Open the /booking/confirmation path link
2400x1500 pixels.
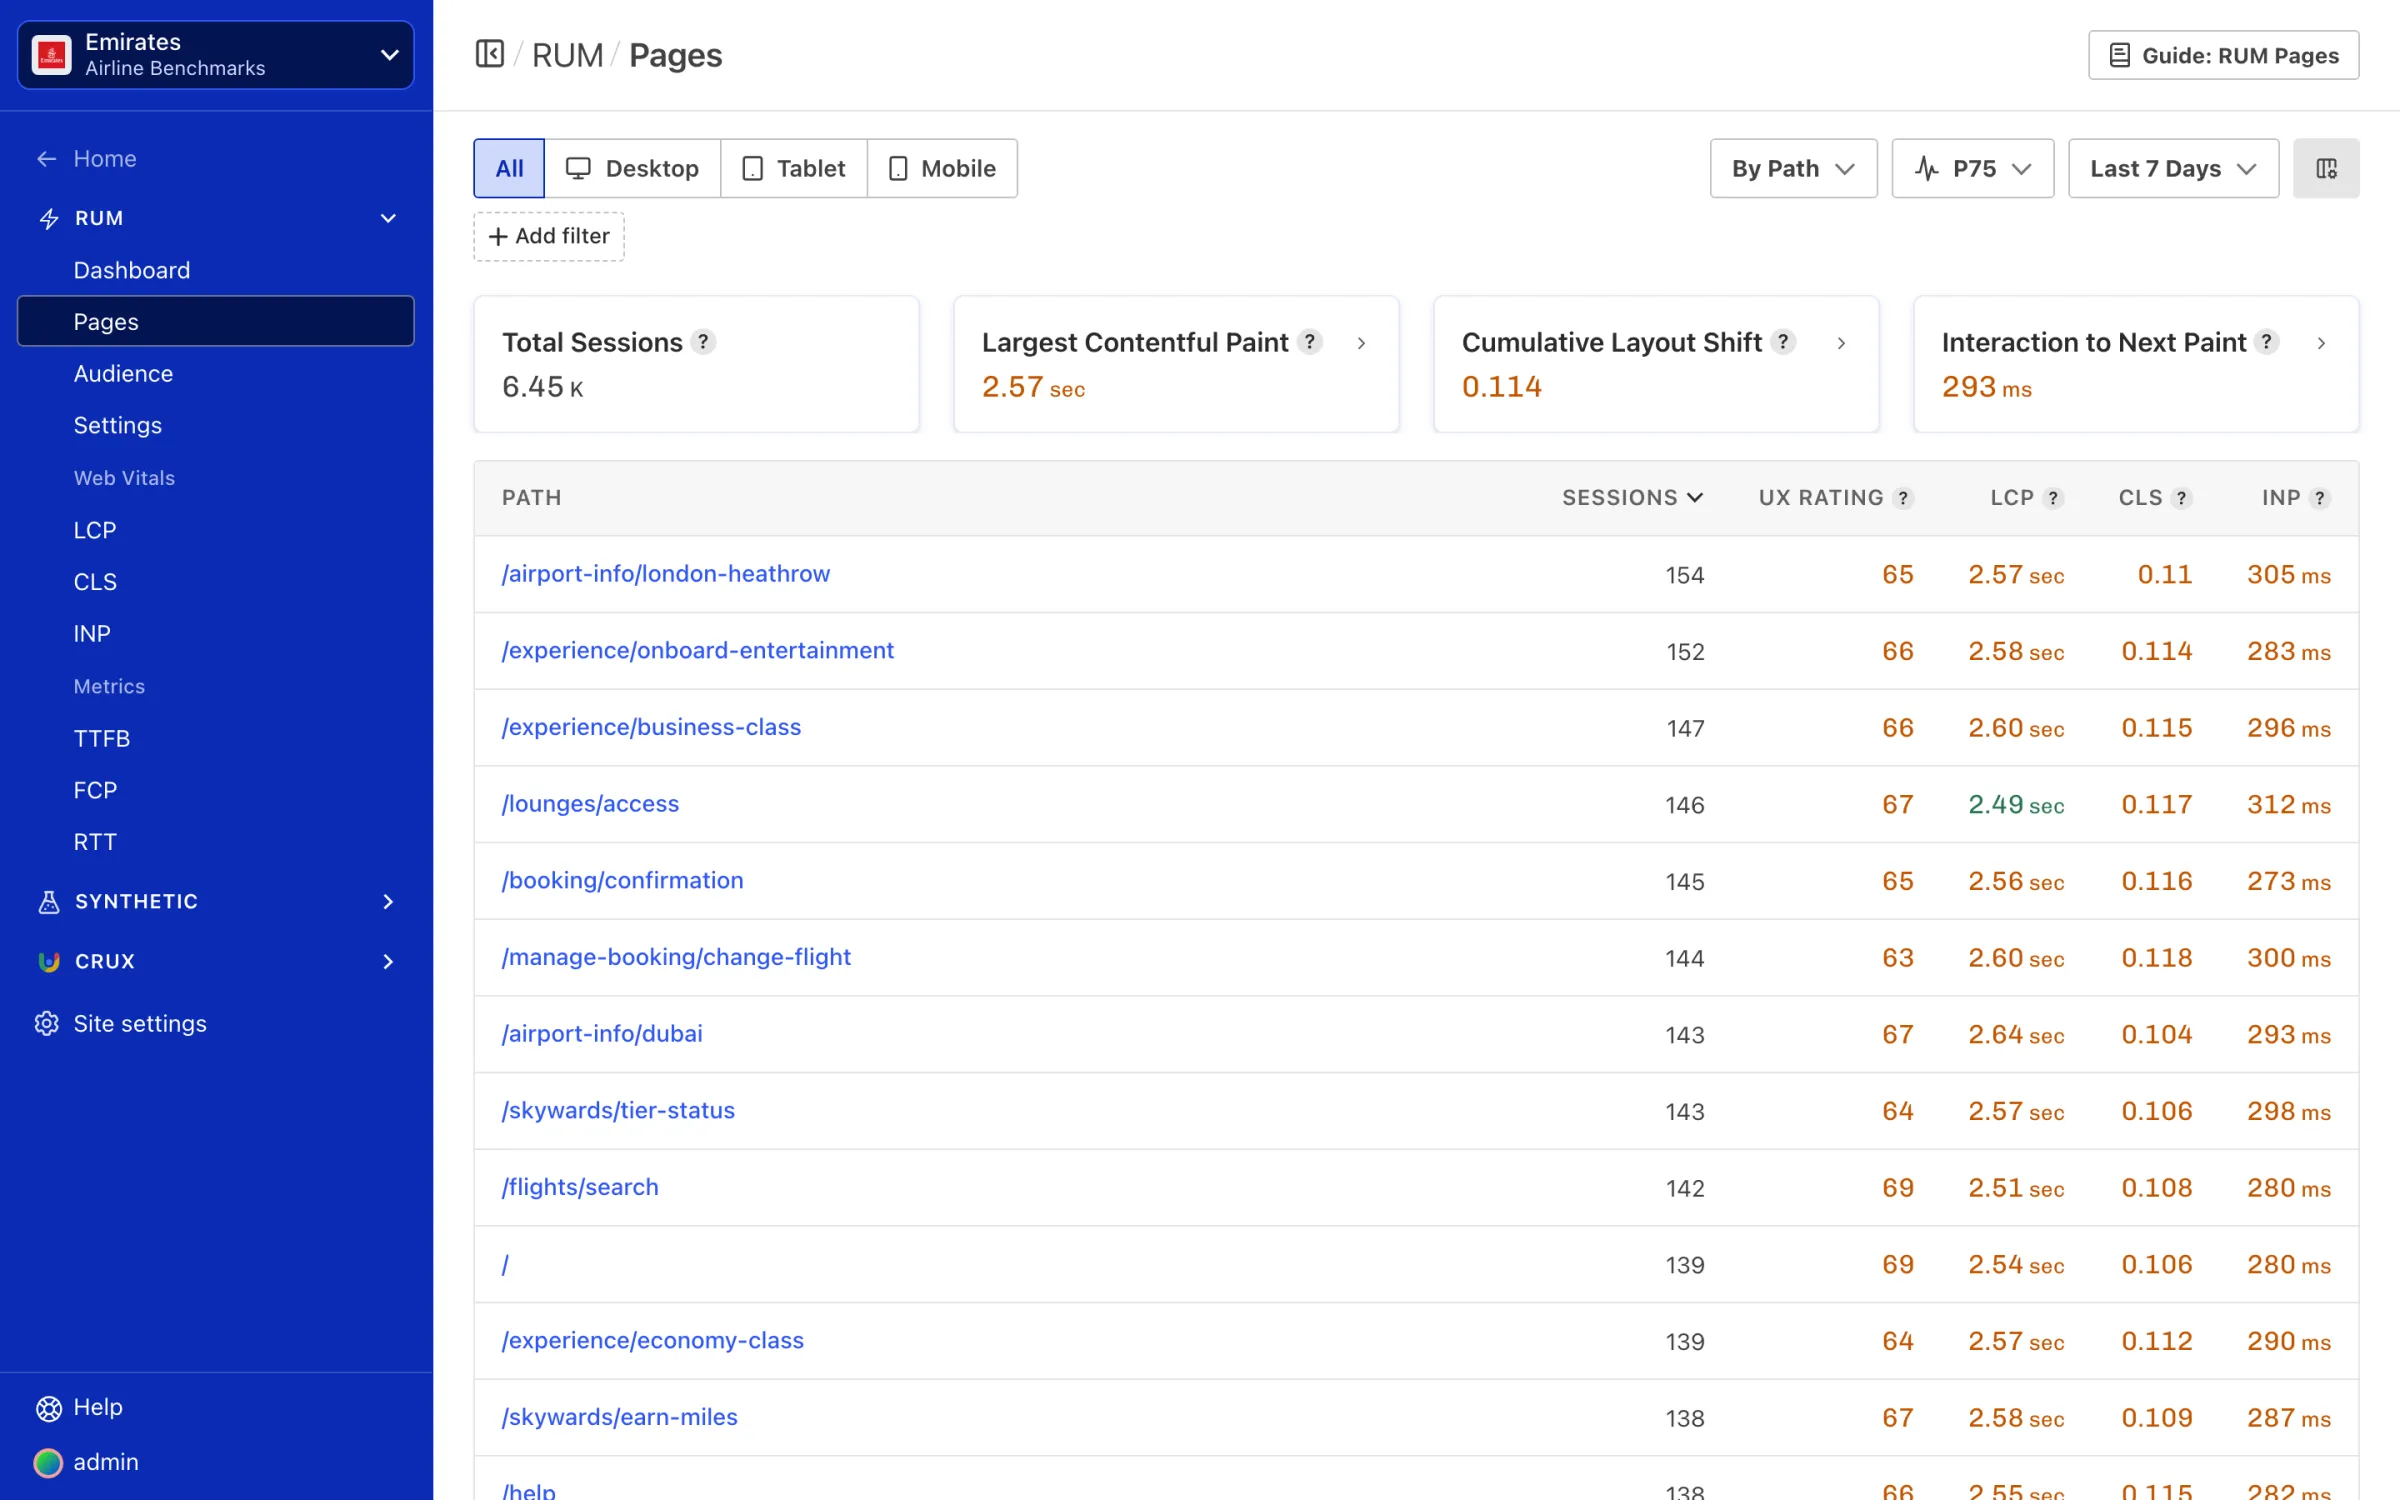tap(622, 880)
